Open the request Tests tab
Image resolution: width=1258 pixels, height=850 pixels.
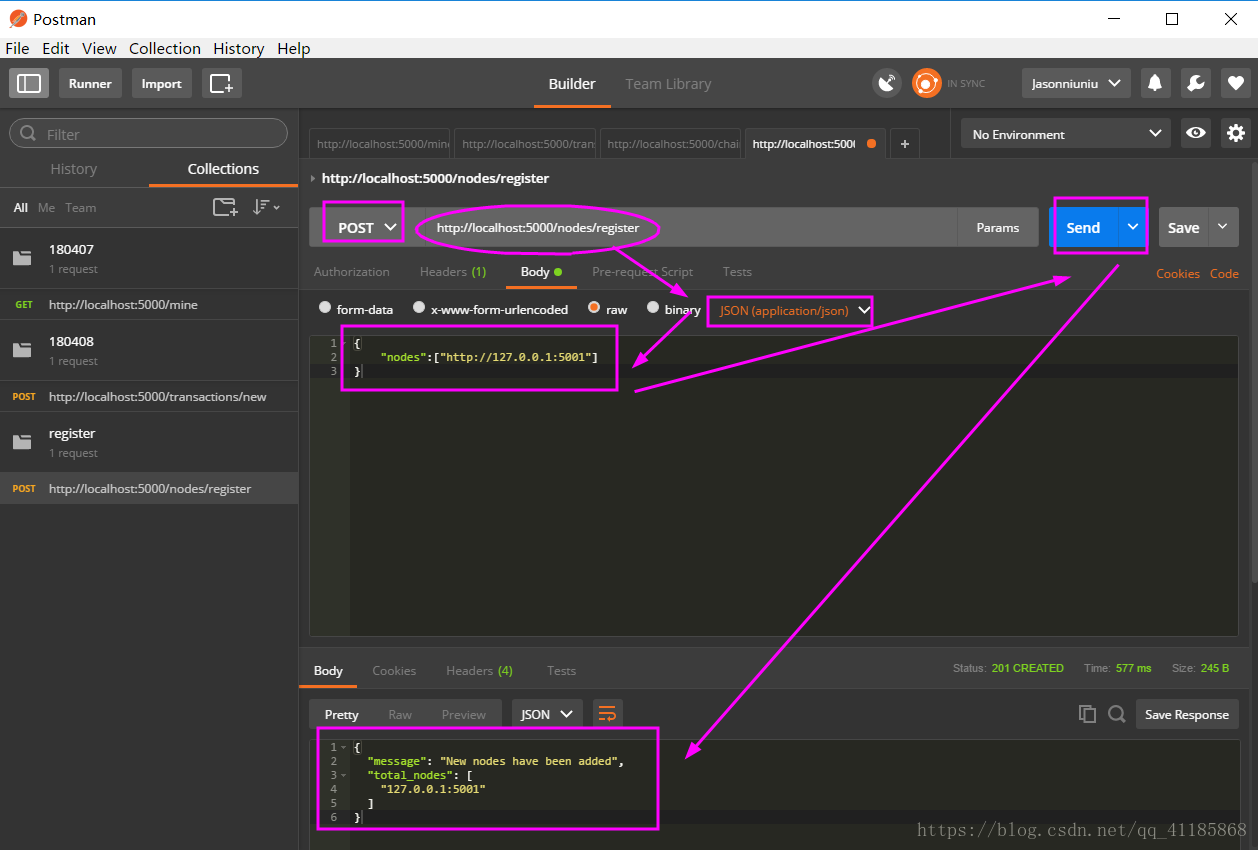[737, 272]
